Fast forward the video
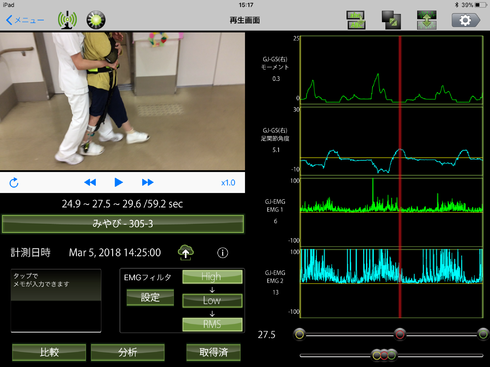The height and width of the screenshot is (367, 490). click(147, 182)
